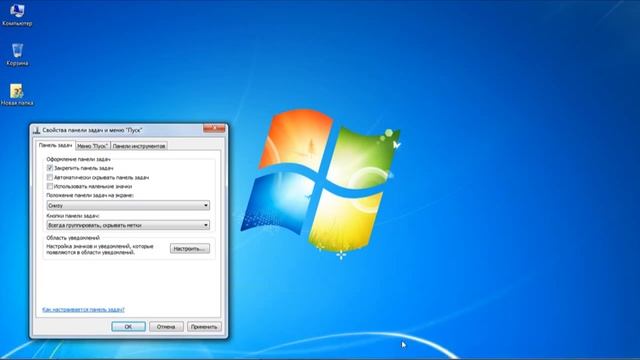
Task: Enable Автоматически скрывать панель задач
Action: [x=50, y=177]
